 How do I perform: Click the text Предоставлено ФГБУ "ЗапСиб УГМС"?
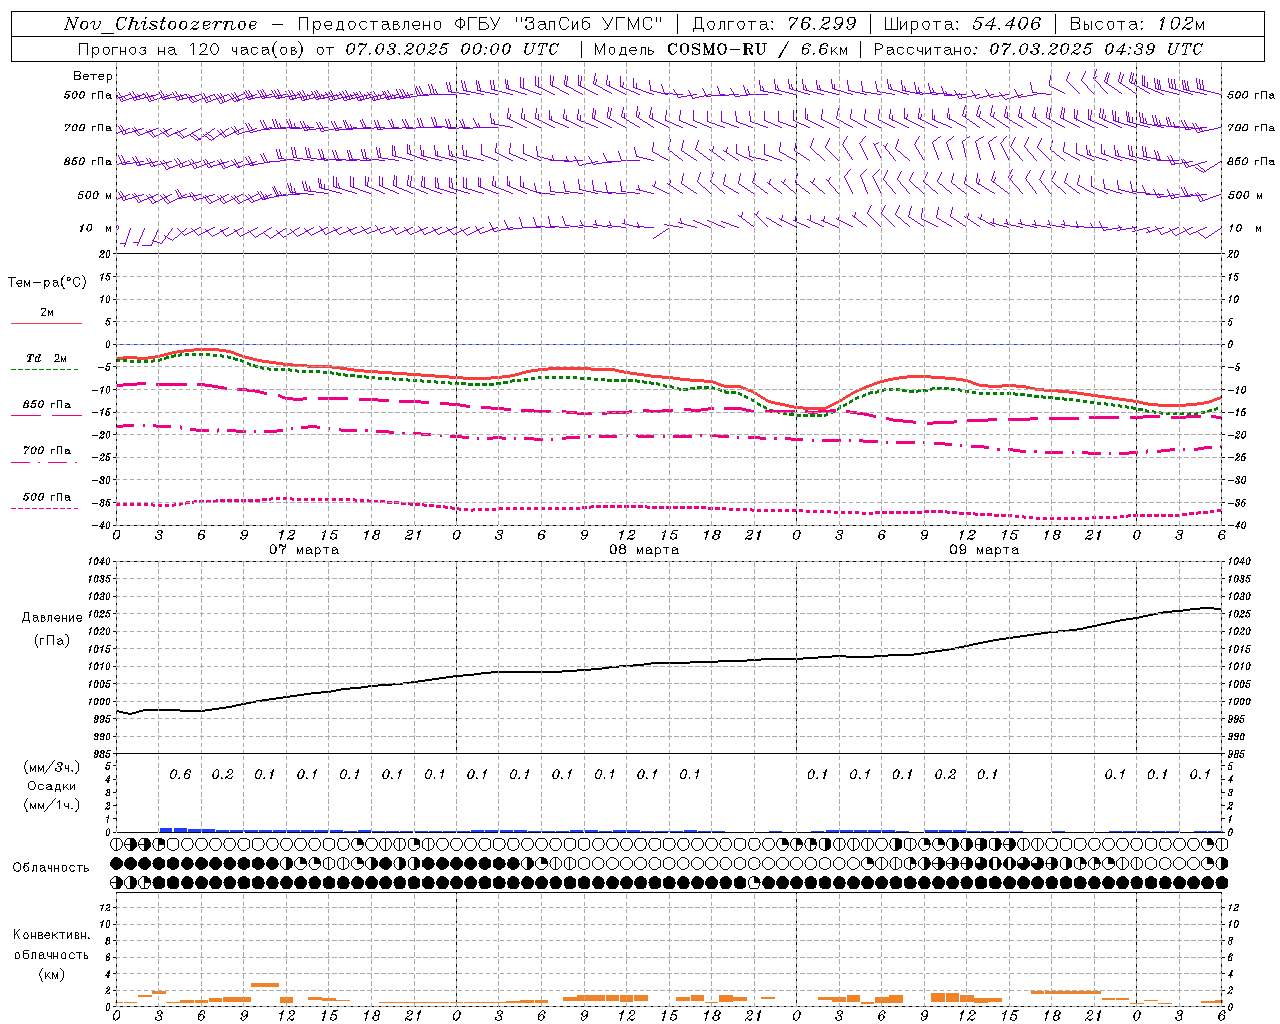click(481, 24)
